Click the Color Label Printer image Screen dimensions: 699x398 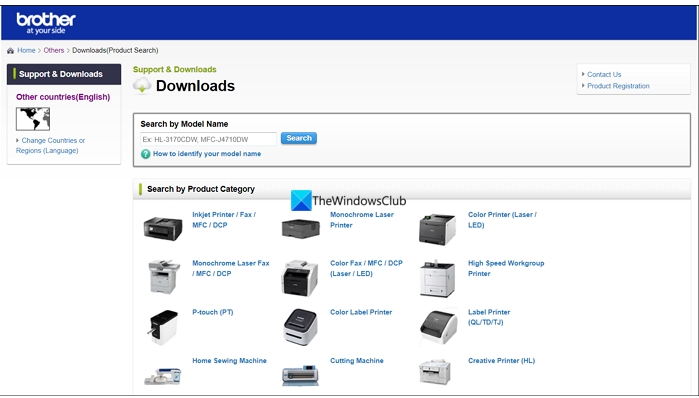point(300,327)
